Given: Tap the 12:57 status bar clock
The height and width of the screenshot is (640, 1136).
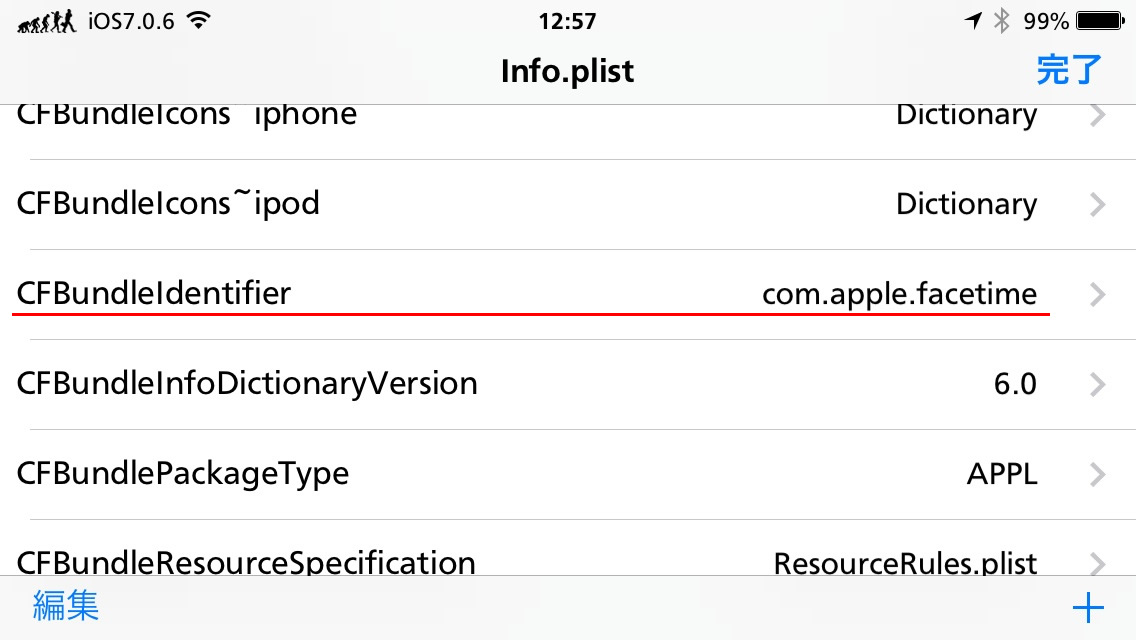Looking at the screenshot, I should (567, 21).
